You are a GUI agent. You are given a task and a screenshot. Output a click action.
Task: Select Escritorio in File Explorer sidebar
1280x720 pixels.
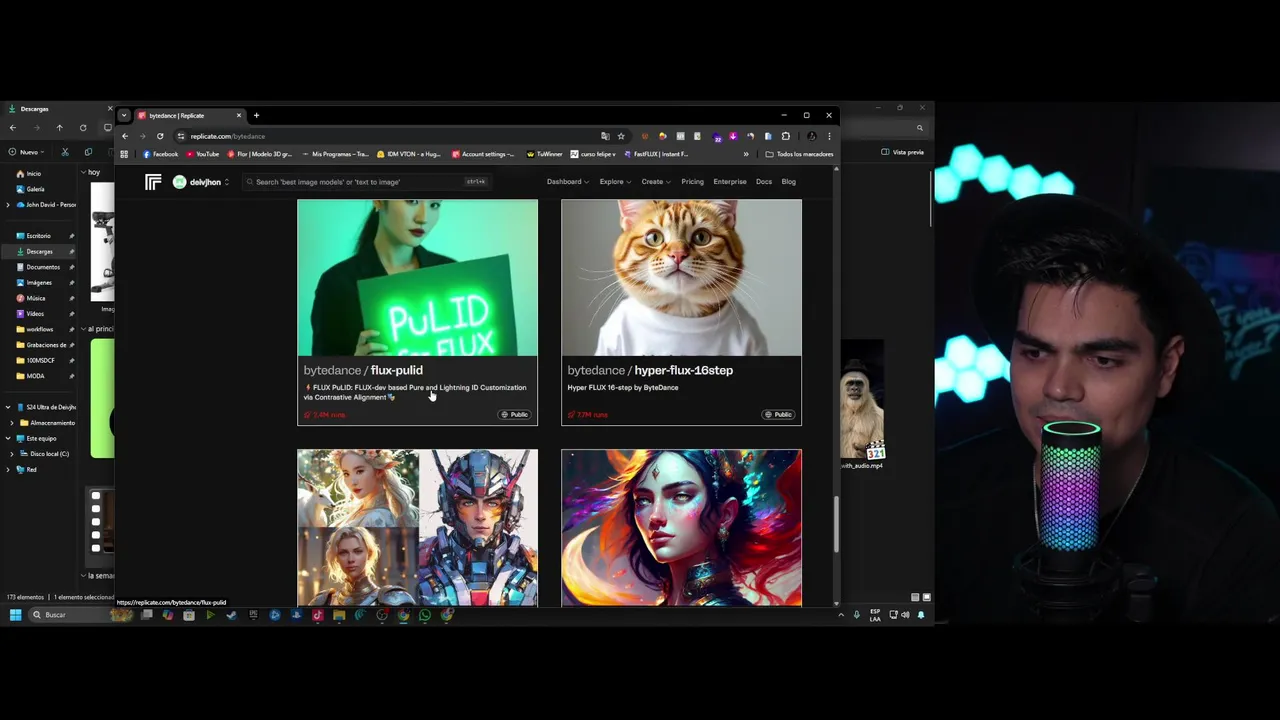coord(34,236)
